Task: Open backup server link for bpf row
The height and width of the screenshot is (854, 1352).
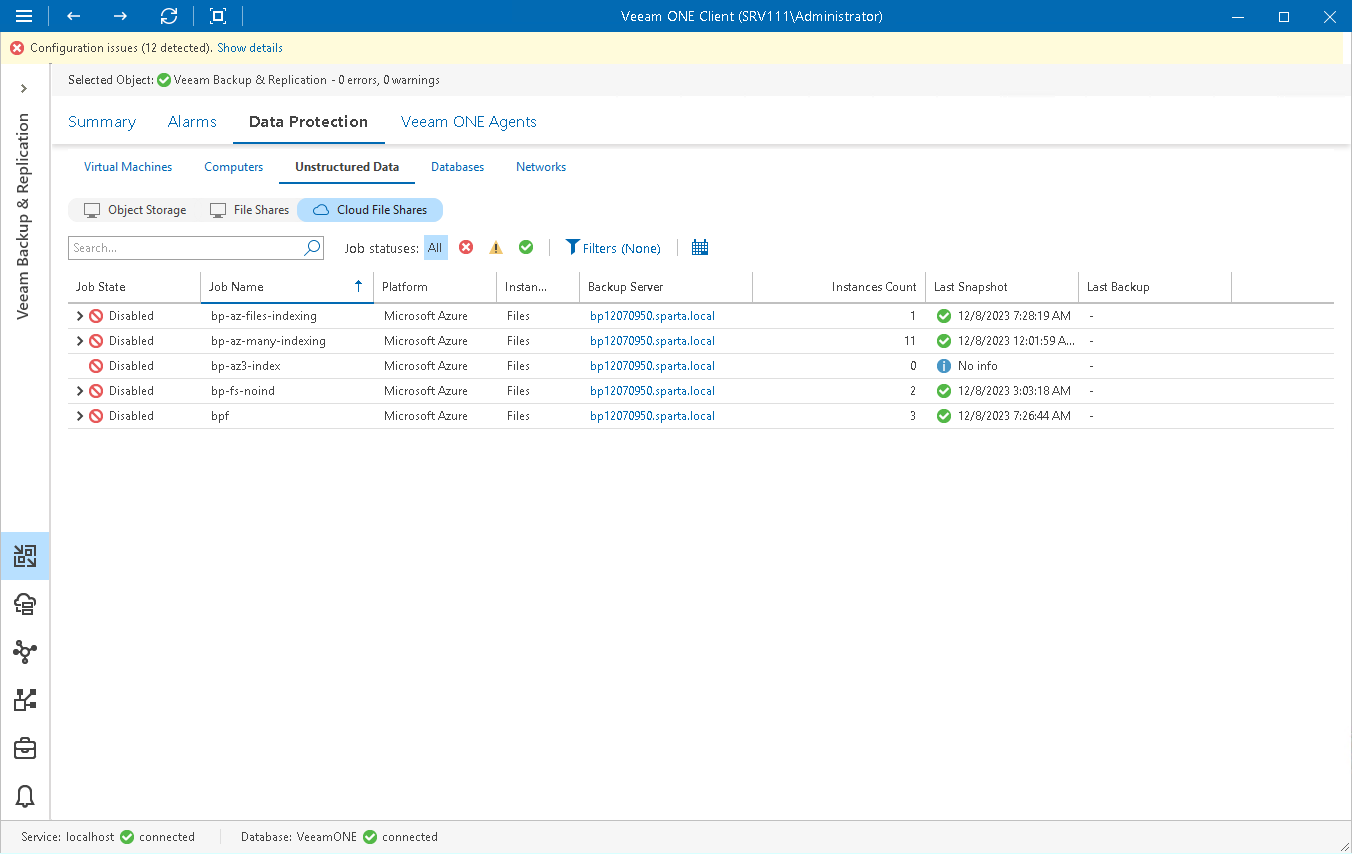Action: tap(652, 416)
